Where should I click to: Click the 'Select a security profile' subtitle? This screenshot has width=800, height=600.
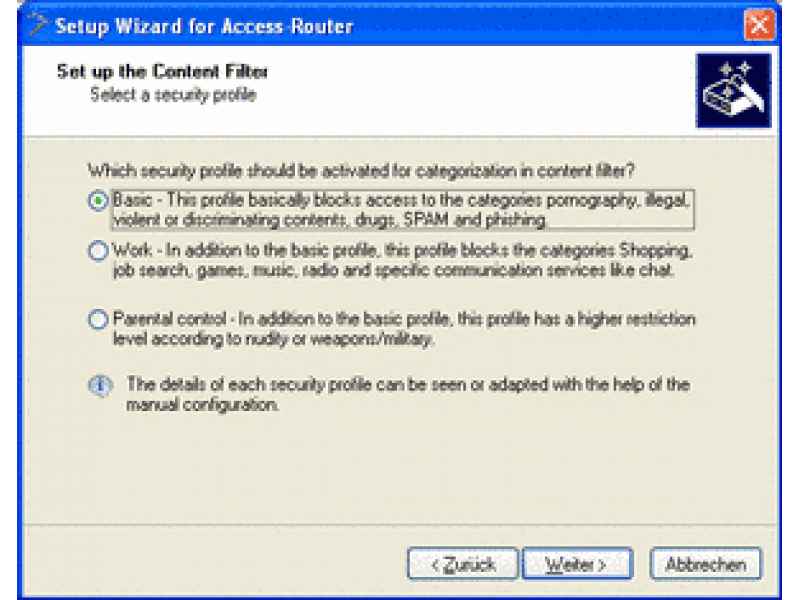point(173,95)
